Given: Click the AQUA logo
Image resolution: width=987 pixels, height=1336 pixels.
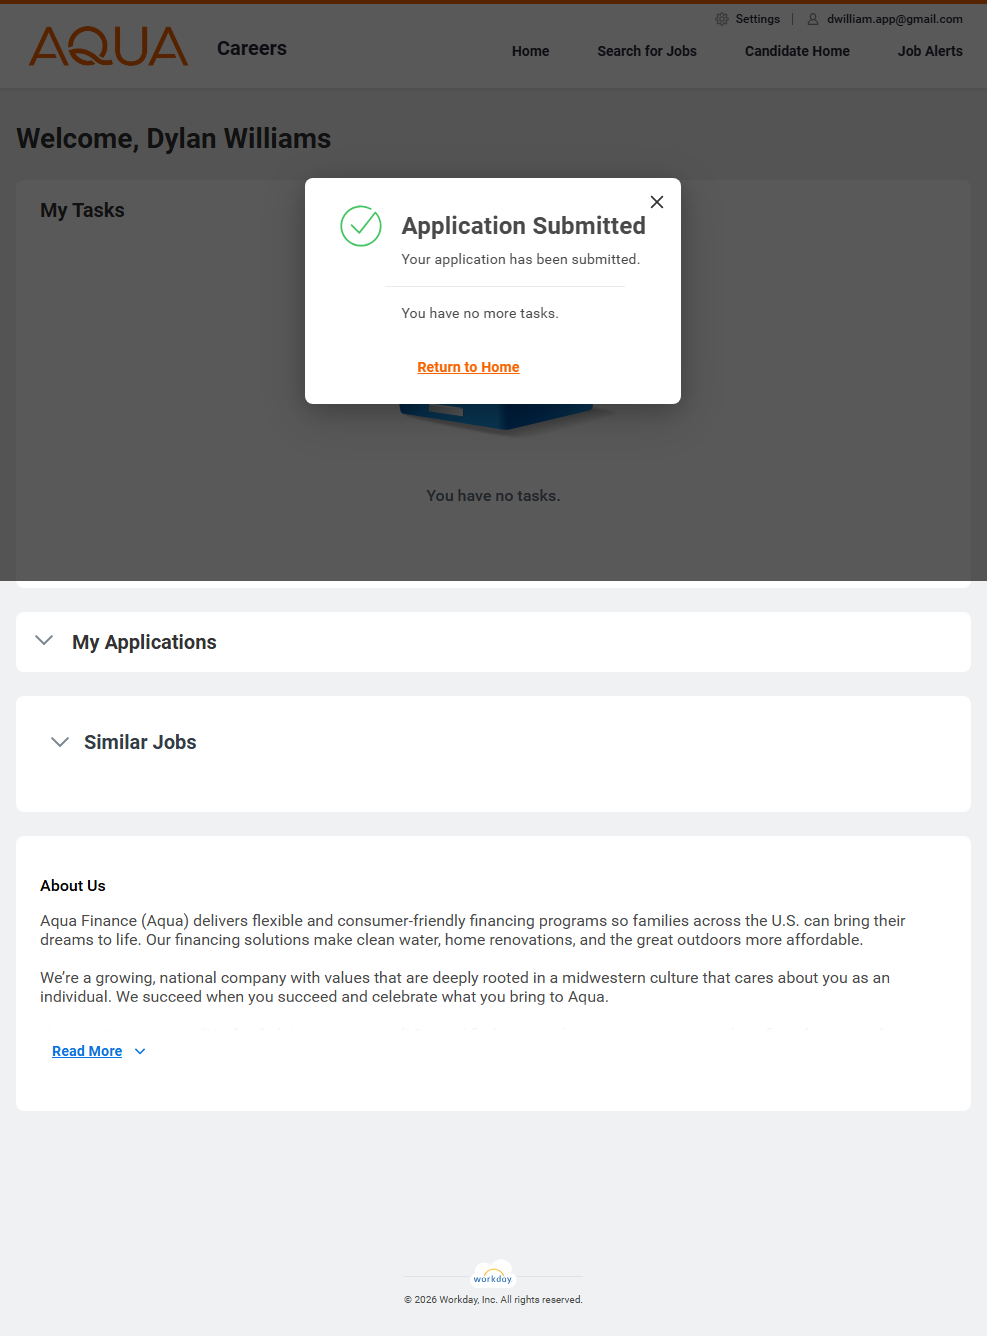Looking at the screenshot, I should 108,47.
